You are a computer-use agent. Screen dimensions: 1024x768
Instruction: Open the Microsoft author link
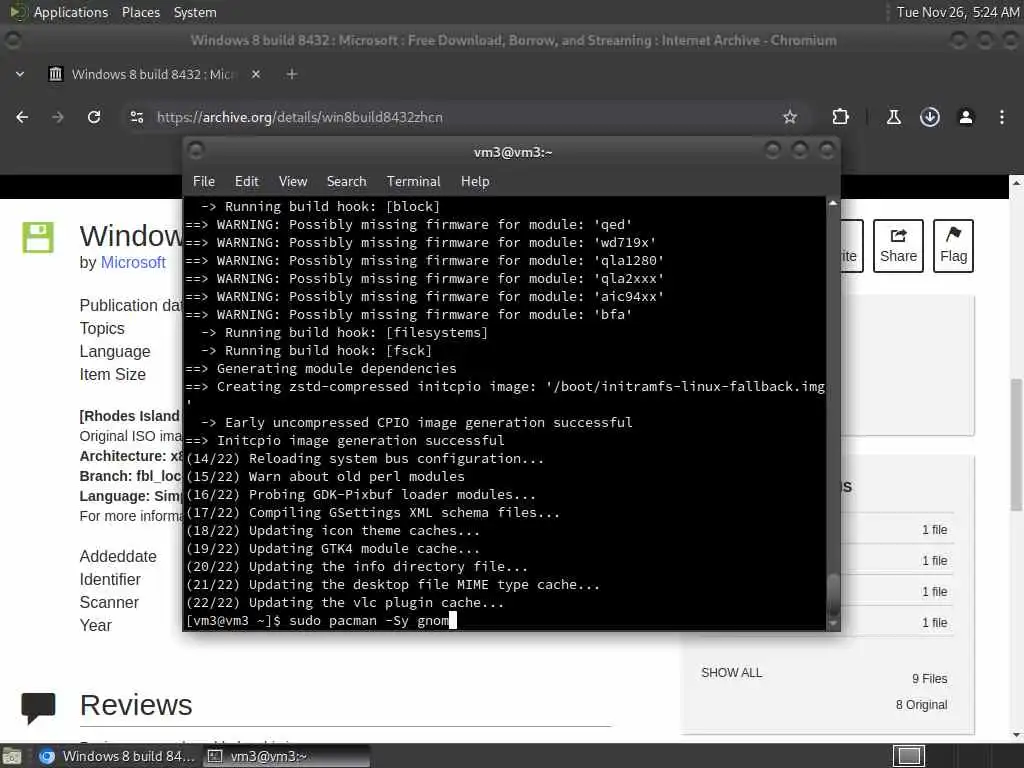click(x=133, y=263)
